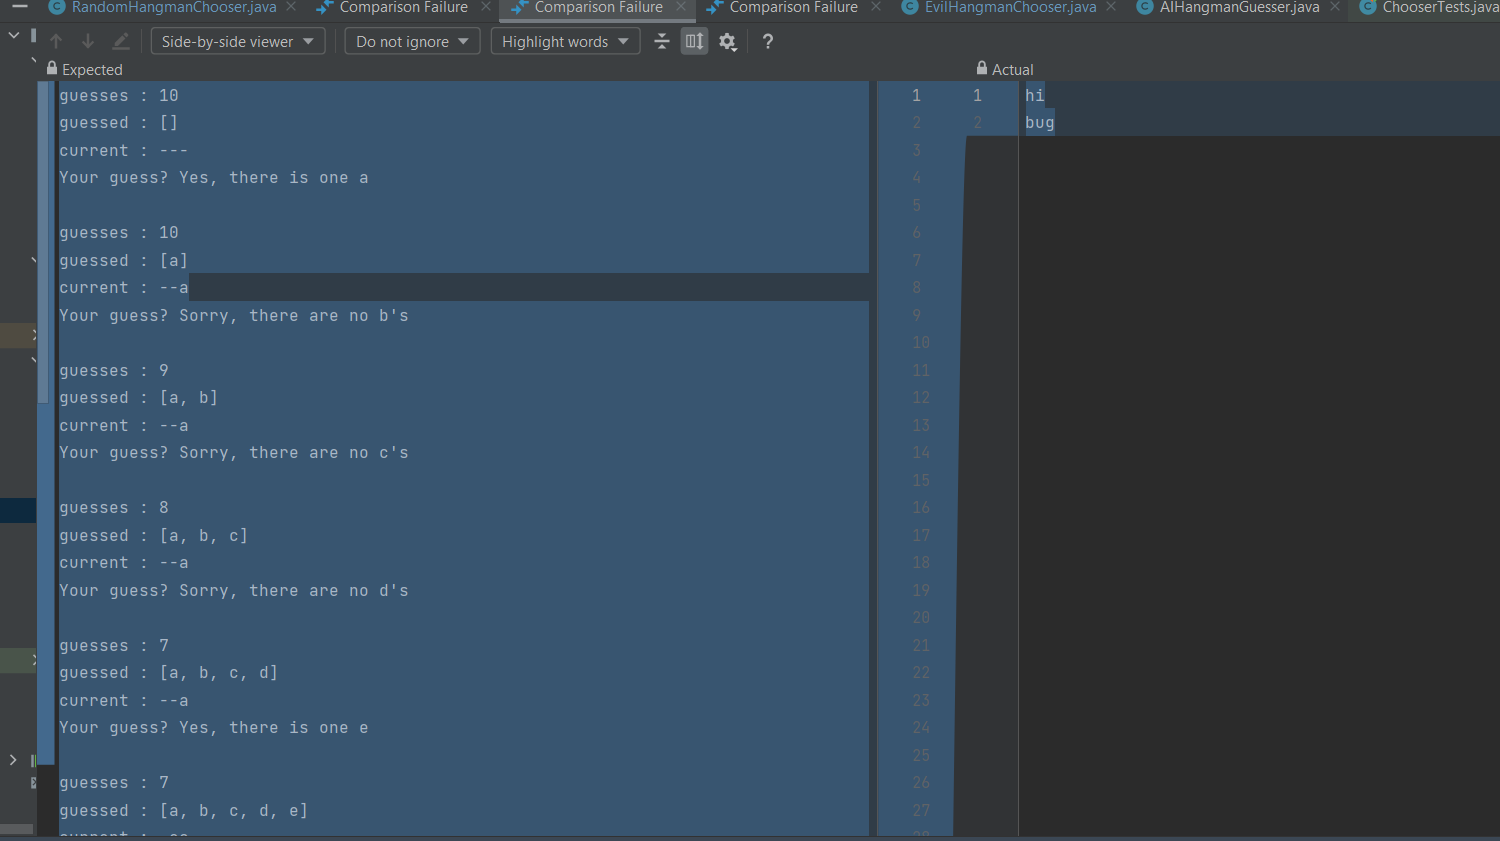1500x841 pixels.
Task: Open the diff settings gear menu
Action: click(728, 41)
